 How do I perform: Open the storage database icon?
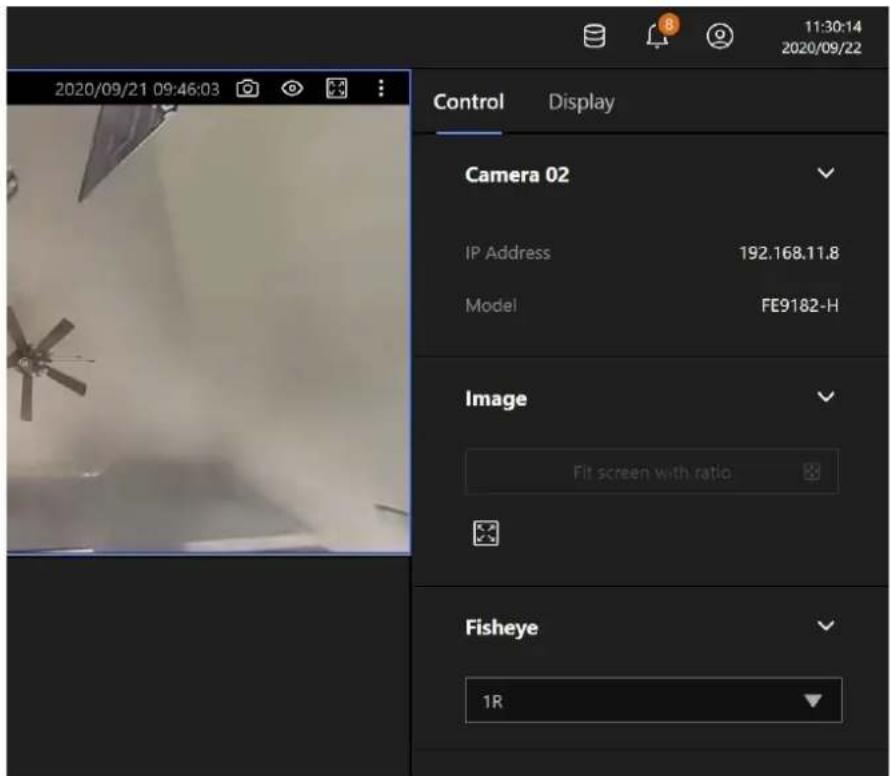594,36
